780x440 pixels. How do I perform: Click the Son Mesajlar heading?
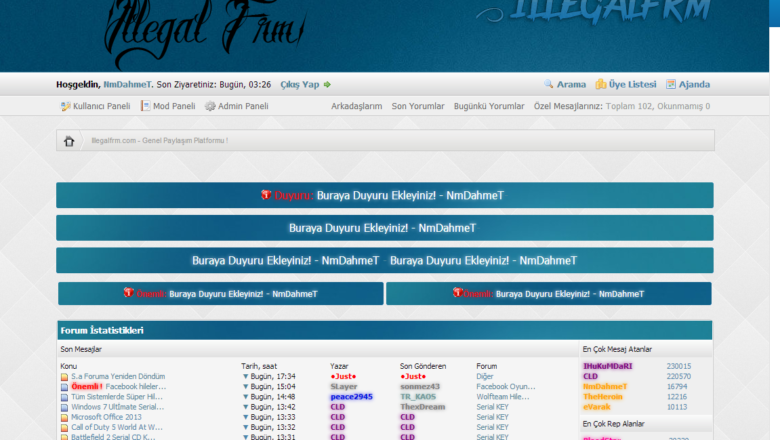tap(81, 349)
